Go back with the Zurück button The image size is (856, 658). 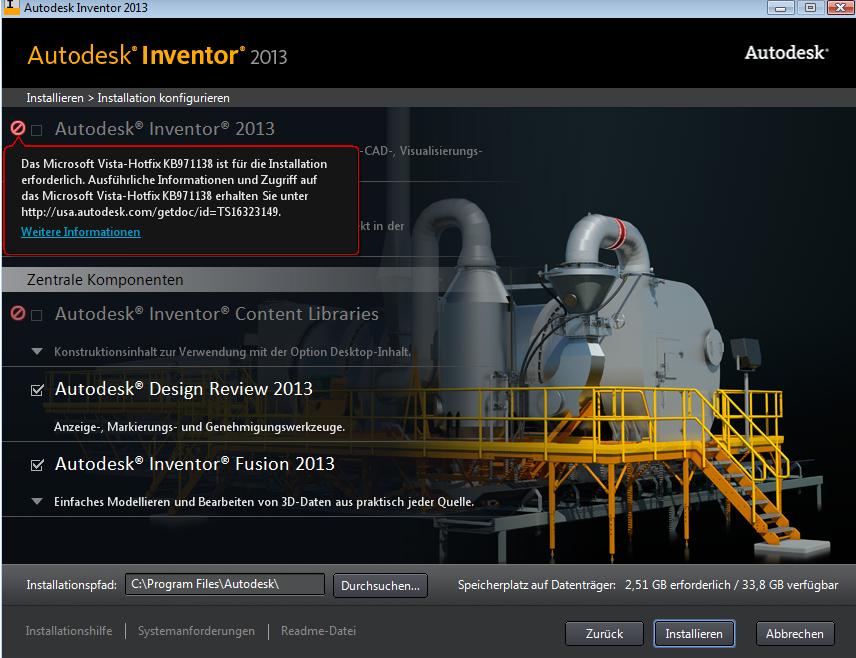pyautogui.click(x=604, y=633)
